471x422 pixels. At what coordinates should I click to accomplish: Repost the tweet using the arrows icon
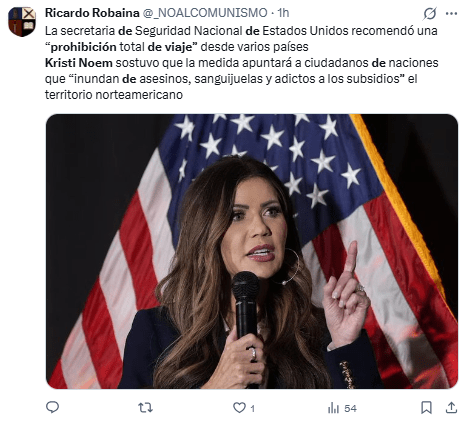(x=145, y=407)
